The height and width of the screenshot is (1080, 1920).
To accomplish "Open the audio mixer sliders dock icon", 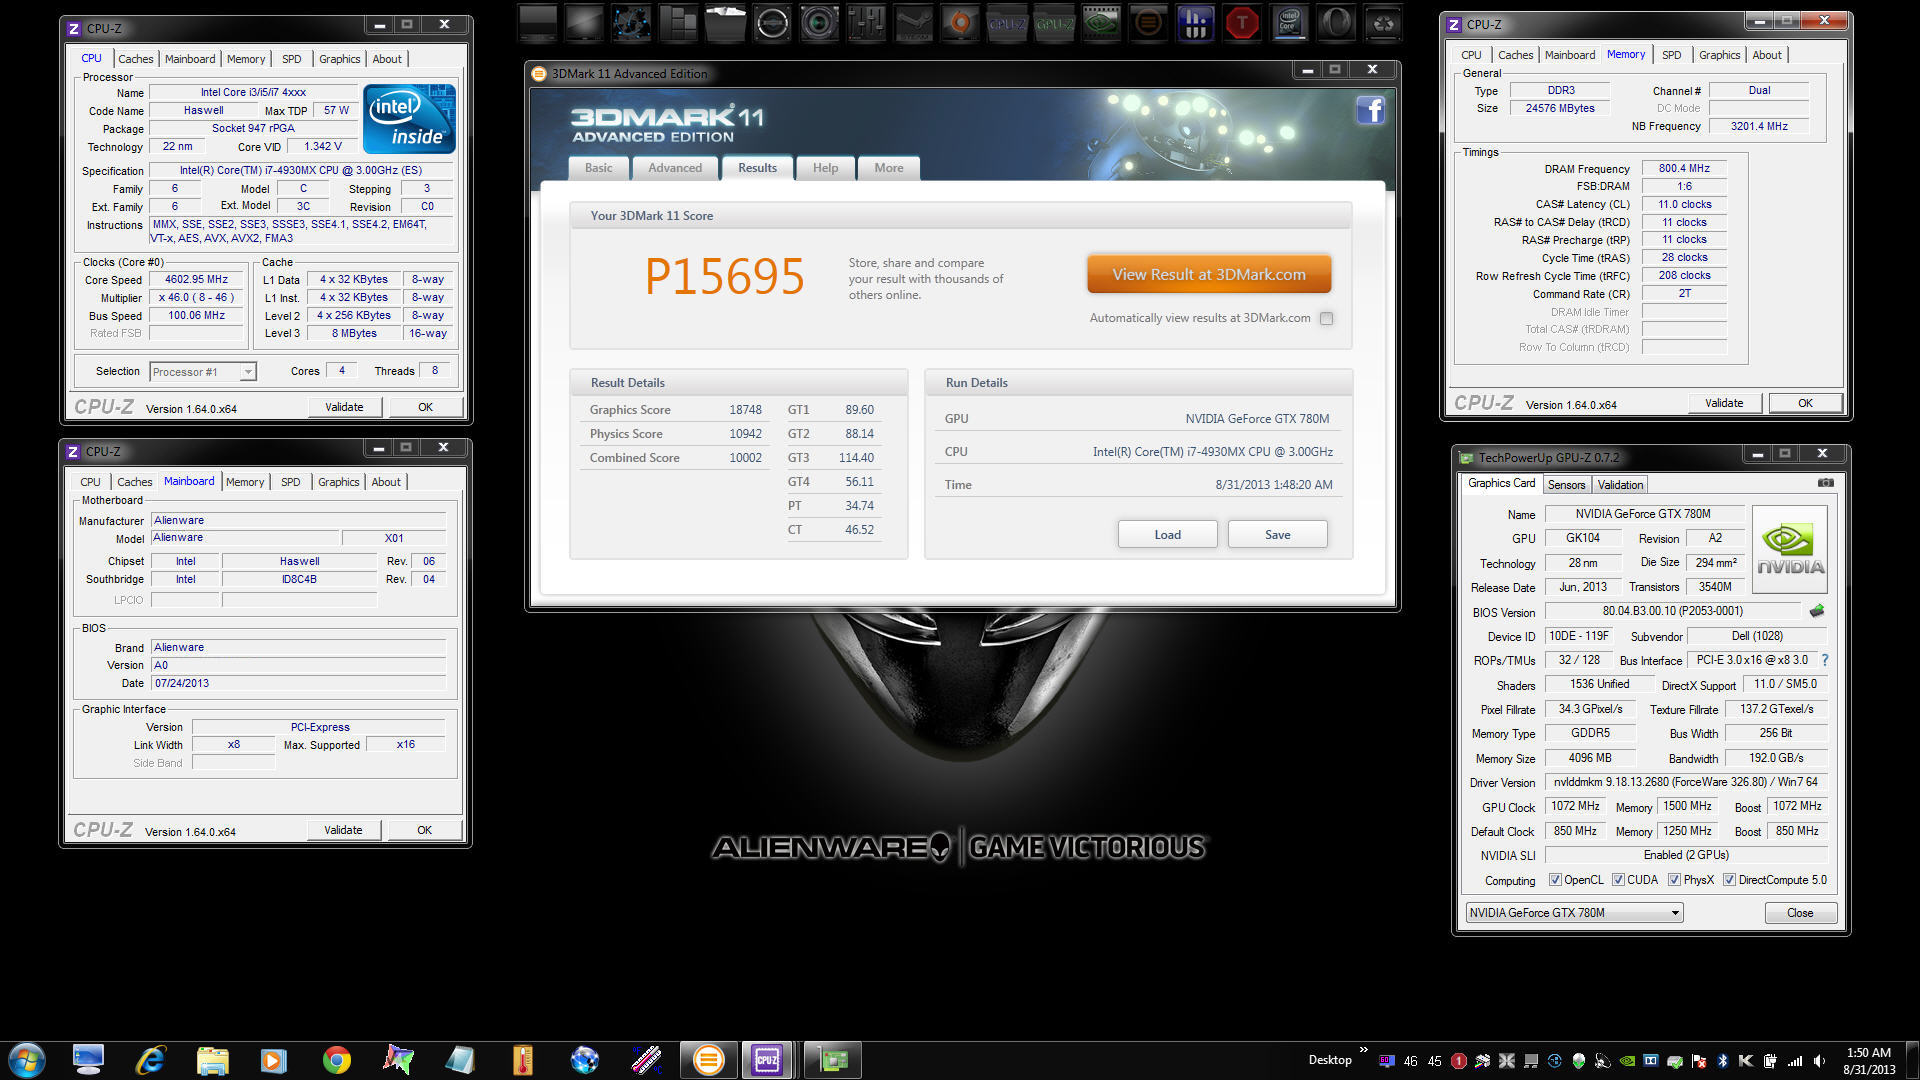I will pos(866,23).
